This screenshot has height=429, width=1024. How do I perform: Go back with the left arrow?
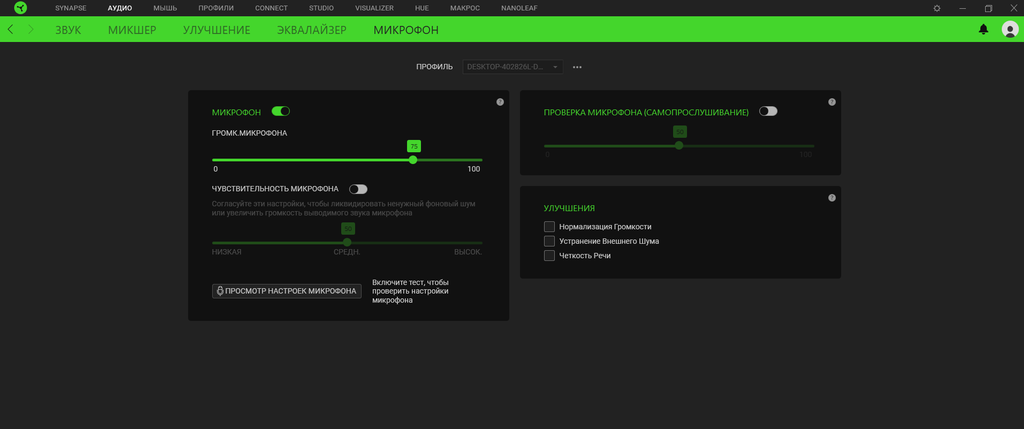[x=10, y=29]
